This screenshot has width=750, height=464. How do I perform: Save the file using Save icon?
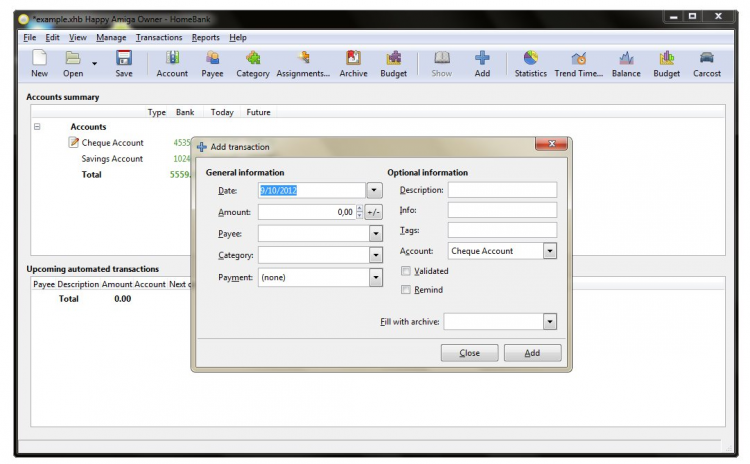124,58
